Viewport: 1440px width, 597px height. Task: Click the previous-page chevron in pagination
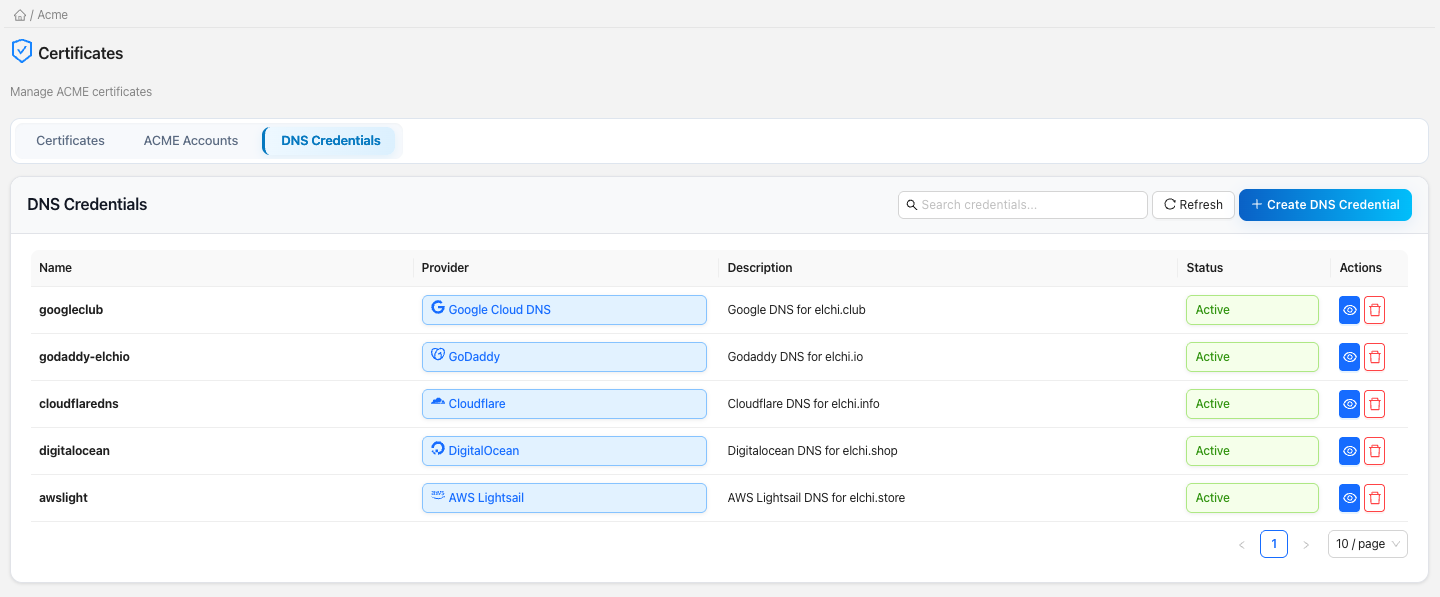[x=1242, y=543]
